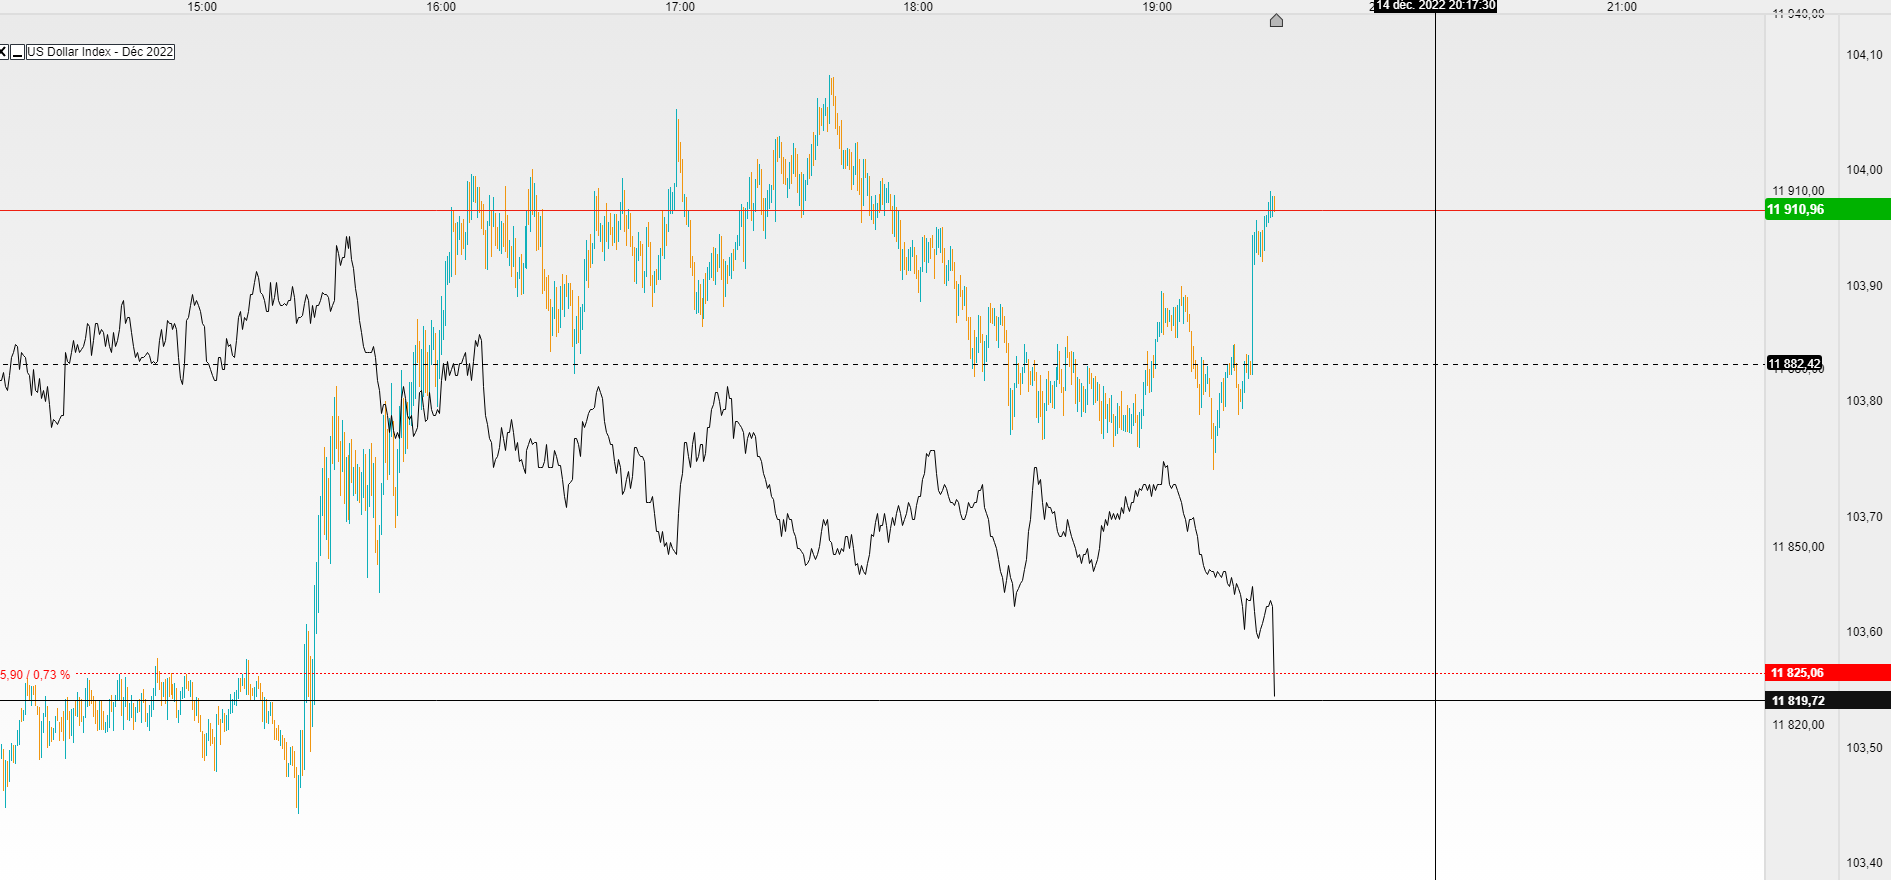Click the 16:00 time axis label
This screenshot has width=1891, height=880.
(441, 7)
